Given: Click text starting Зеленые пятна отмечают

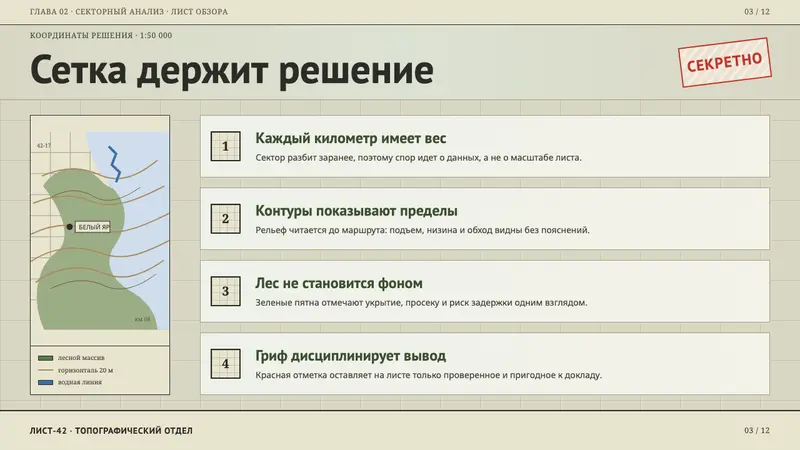Looking at the screenshot, I should click(421, 303).
